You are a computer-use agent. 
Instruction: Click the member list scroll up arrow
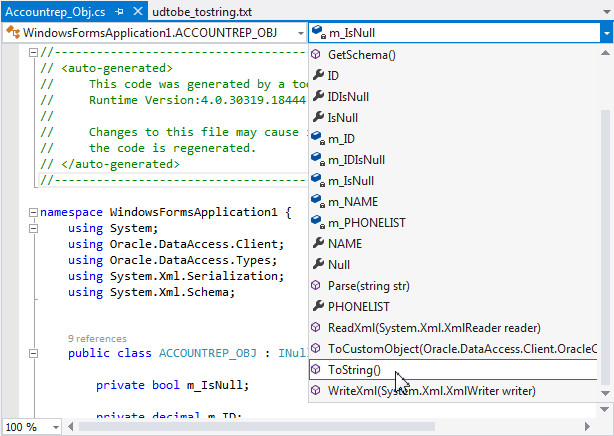tap(605, 52)
